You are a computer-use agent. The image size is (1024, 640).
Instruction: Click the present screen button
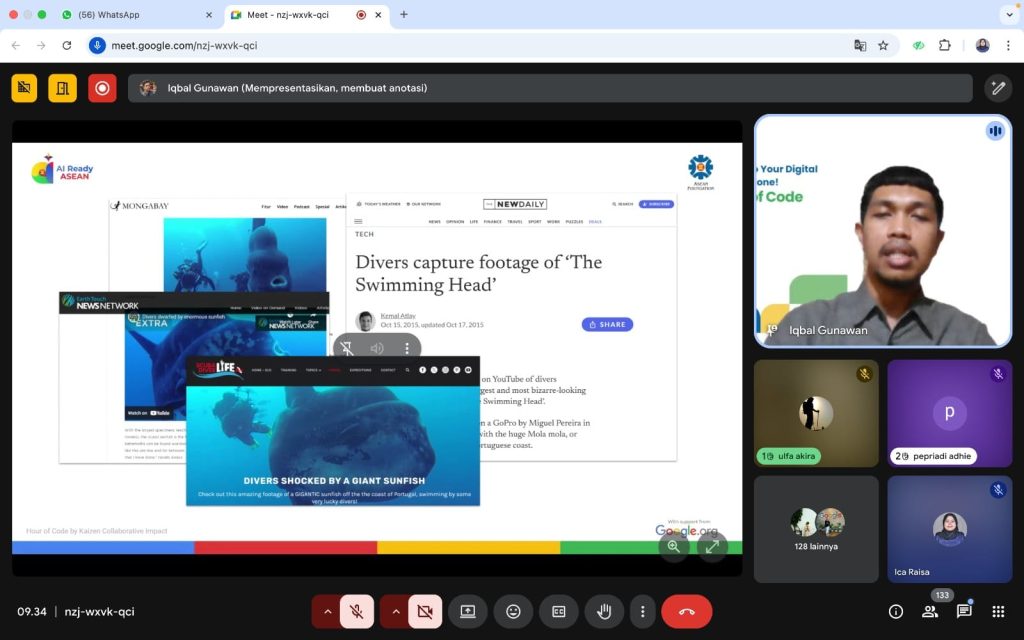[x=468, y=612]
